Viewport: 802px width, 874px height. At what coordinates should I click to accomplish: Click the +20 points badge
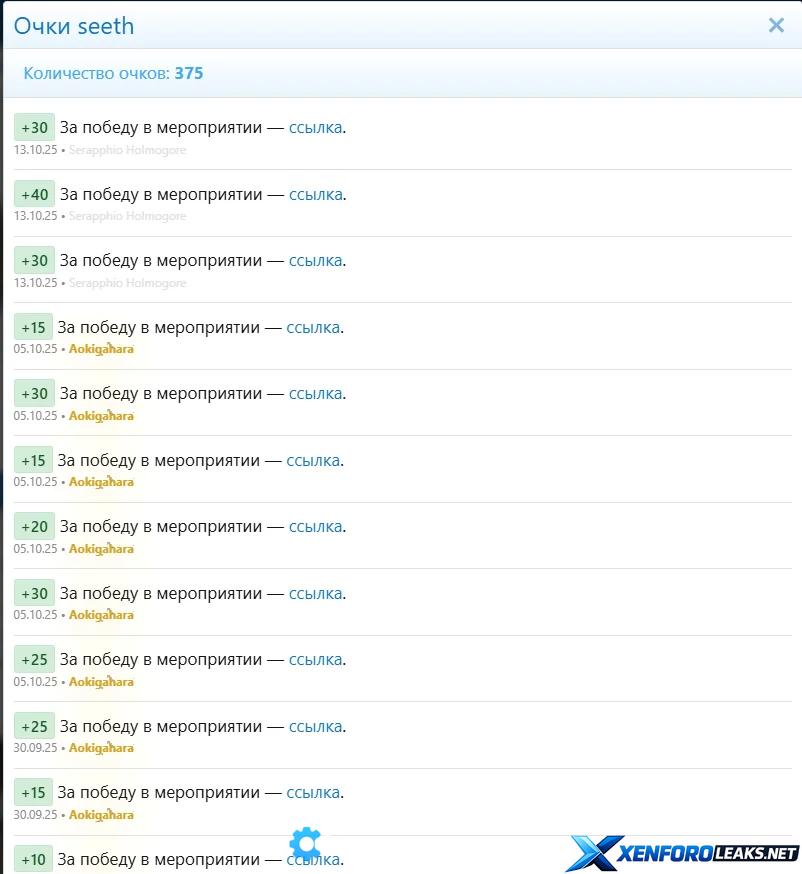point(34,526)
